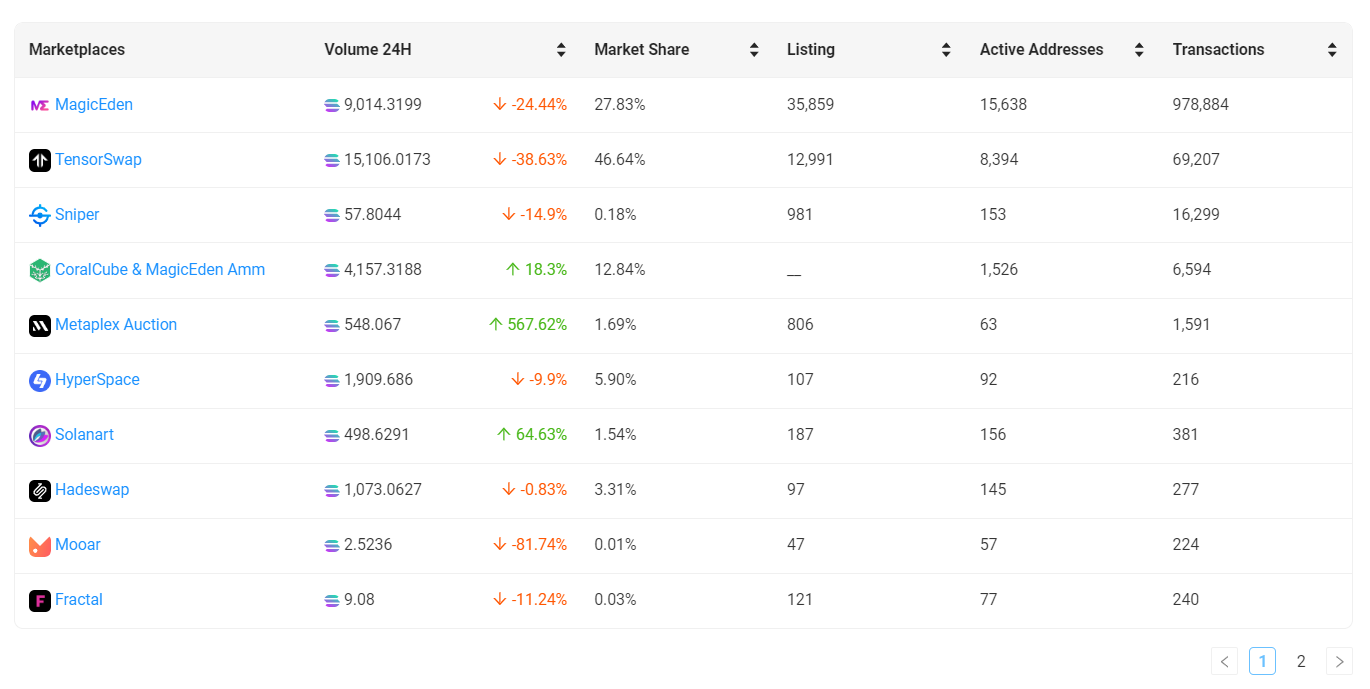This screenshot has width=1370, height=689.
Task: Click the 35,859 listing count
Action: point(810,105)
